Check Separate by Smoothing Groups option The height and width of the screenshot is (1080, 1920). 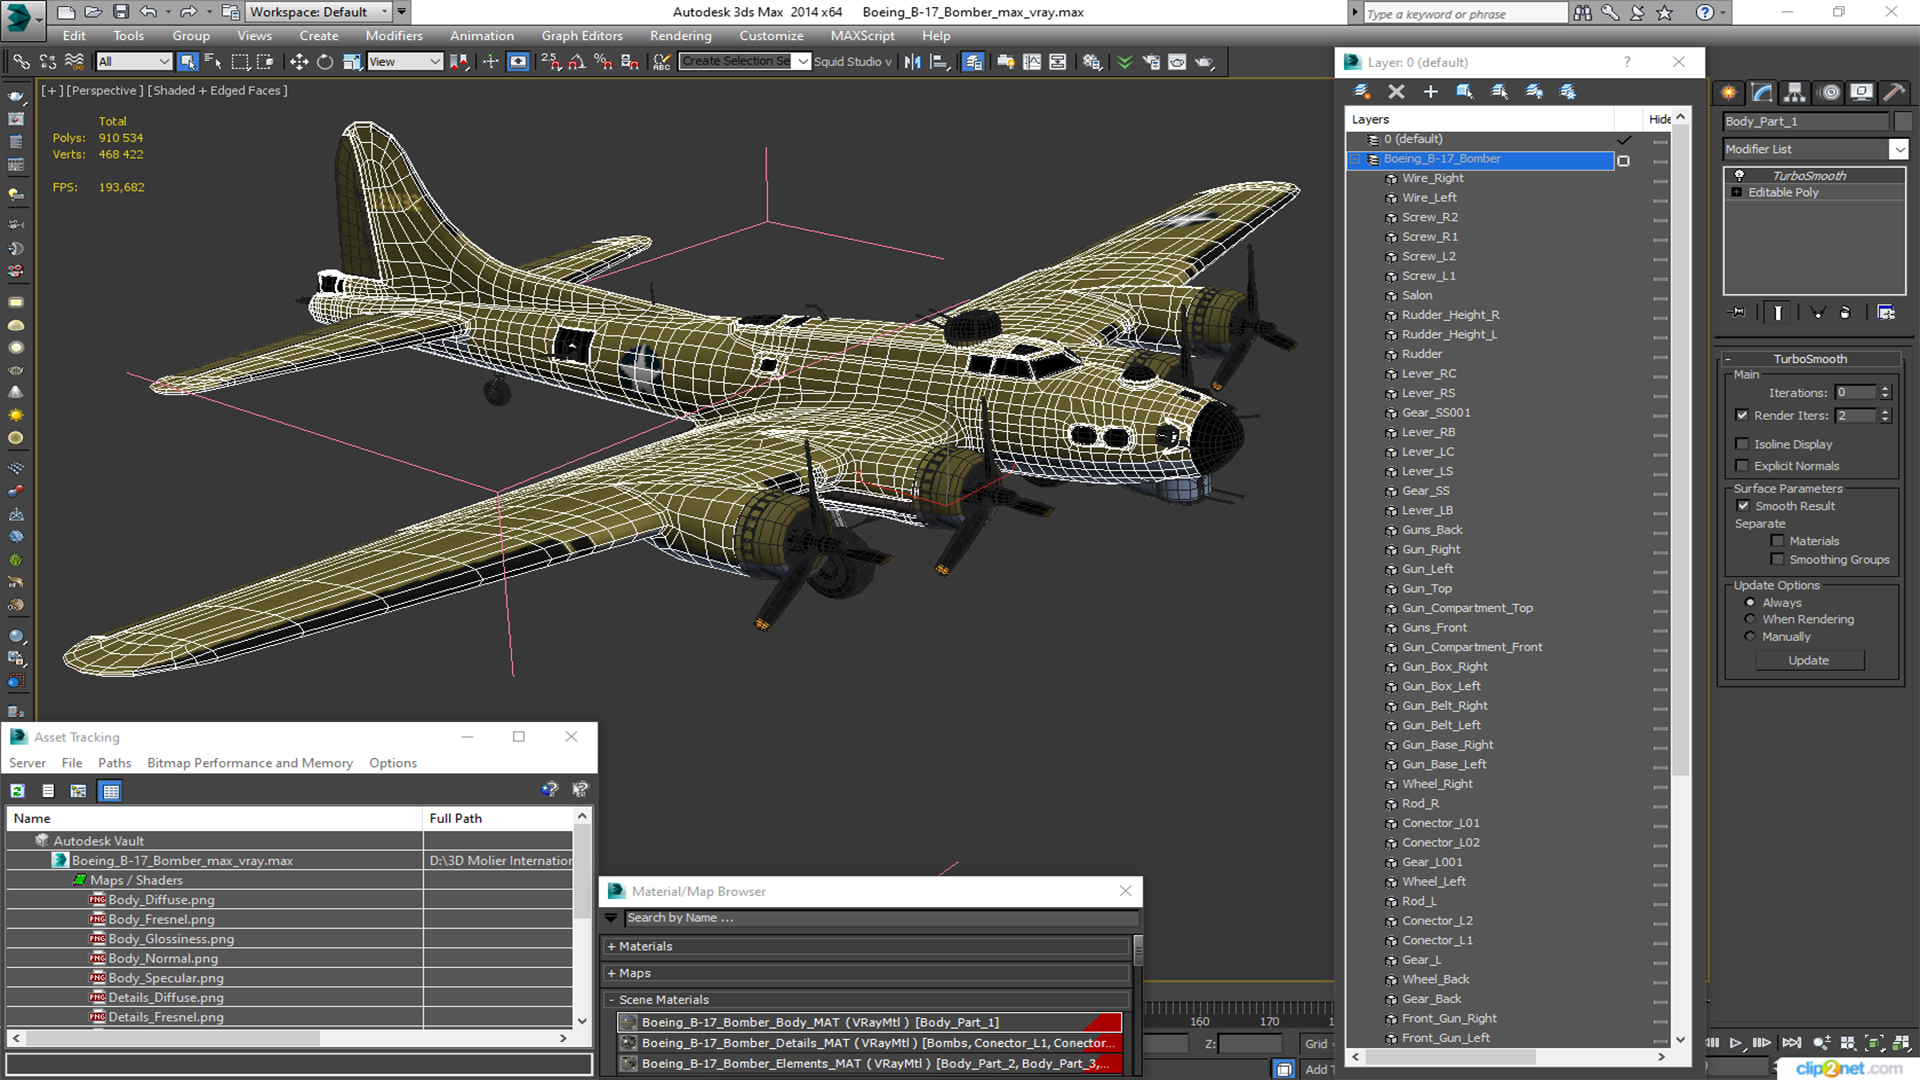coord(1777,560)
